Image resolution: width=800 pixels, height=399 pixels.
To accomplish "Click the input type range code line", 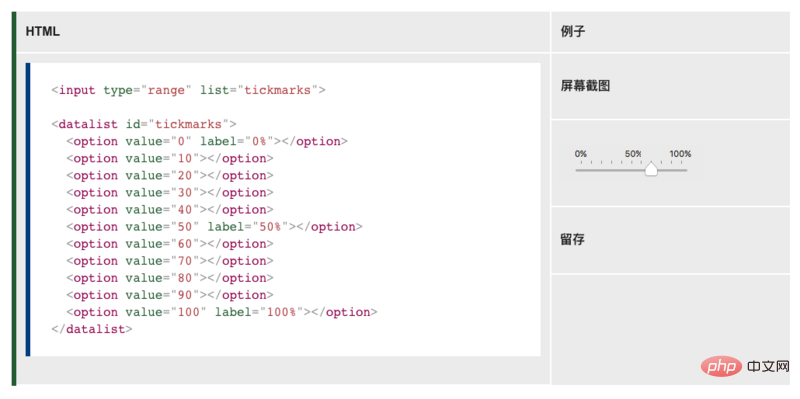I will tap(188, 90).
